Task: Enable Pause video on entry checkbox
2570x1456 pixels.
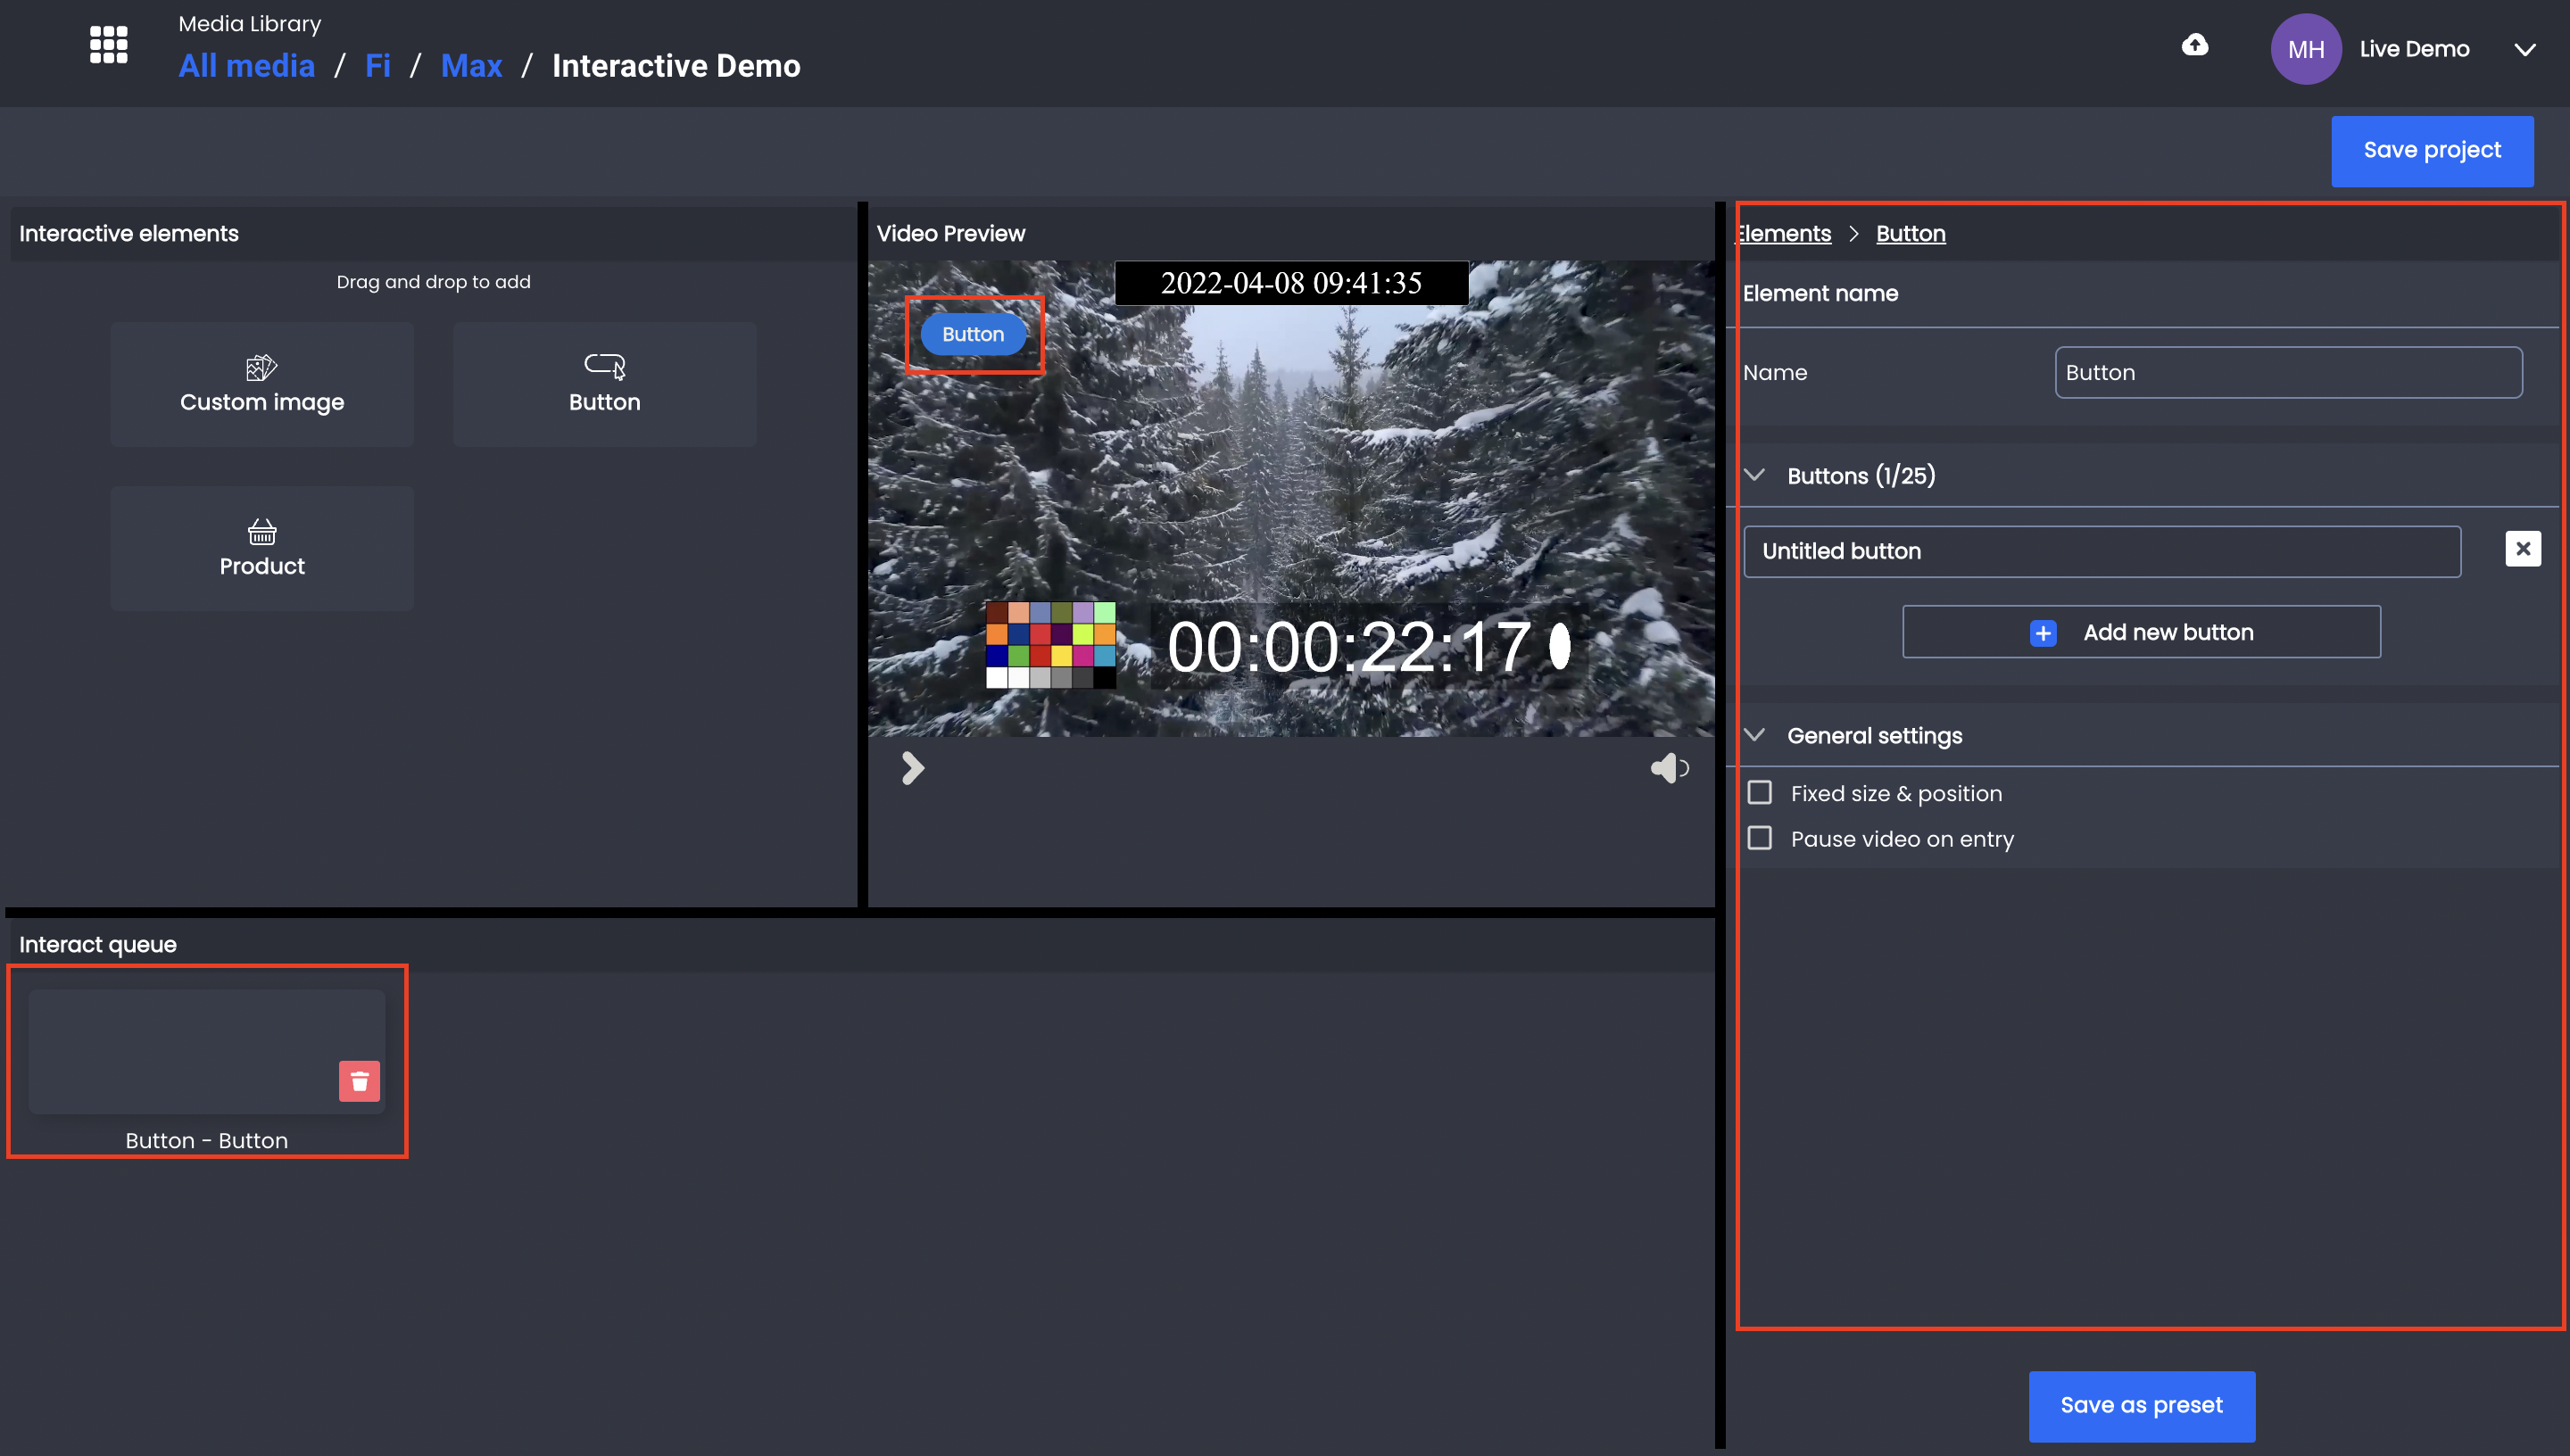Action: (x=1759, y=837)
